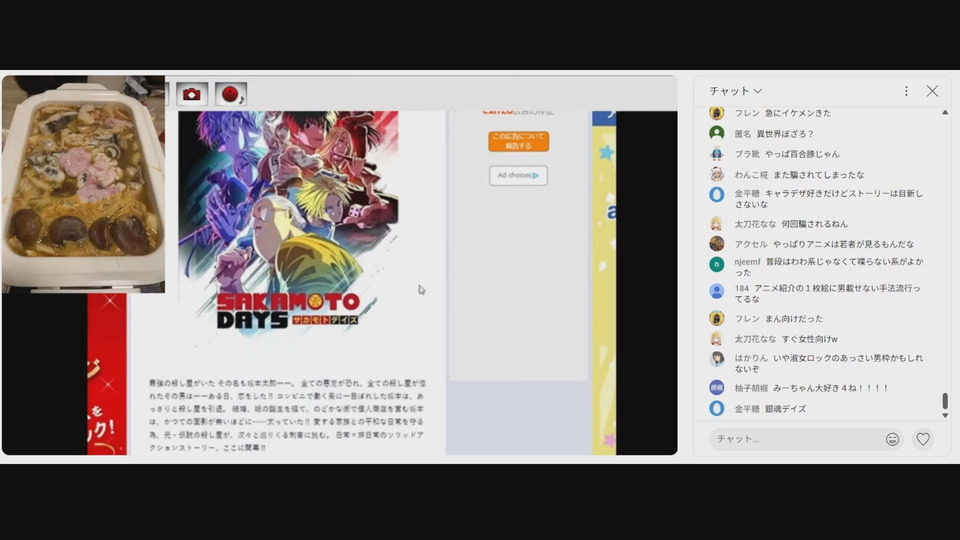
Task: Click avatar next to 太刀花なな すぐ女性向けw
Action: tap(717, 339)
